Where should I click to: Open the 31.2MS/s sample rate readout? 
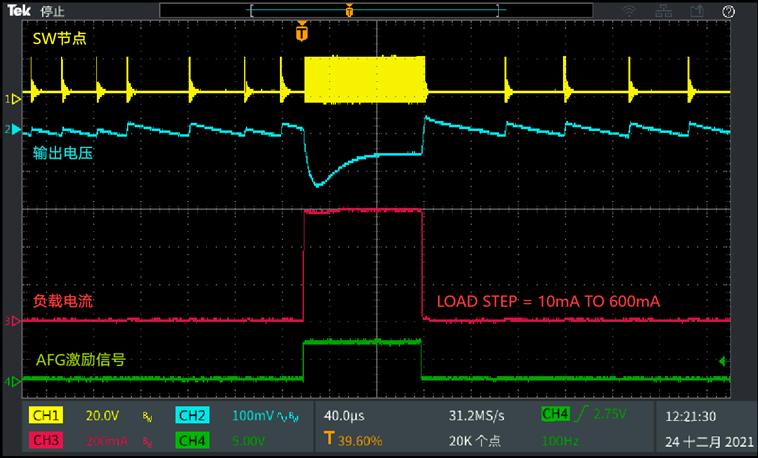tap(476, 415)
